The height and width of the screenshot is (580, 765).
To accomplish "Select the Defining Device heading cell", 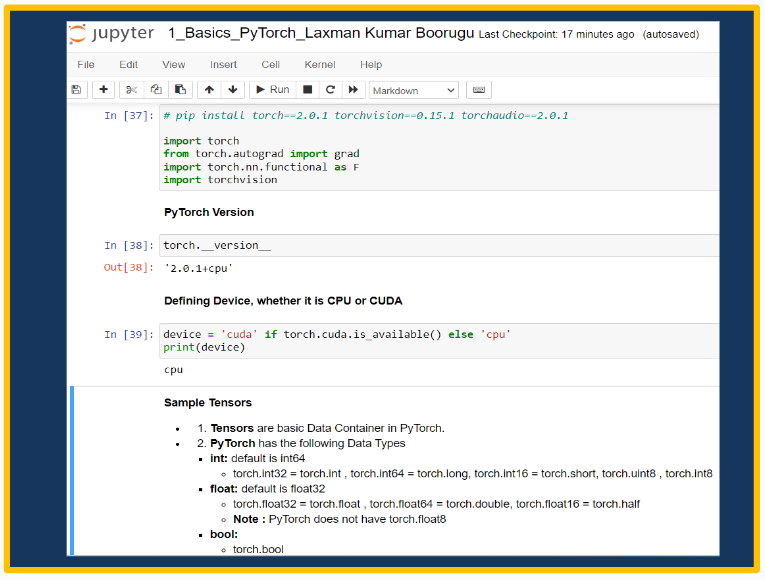I will pyautogui.click(x=283, y=300).
